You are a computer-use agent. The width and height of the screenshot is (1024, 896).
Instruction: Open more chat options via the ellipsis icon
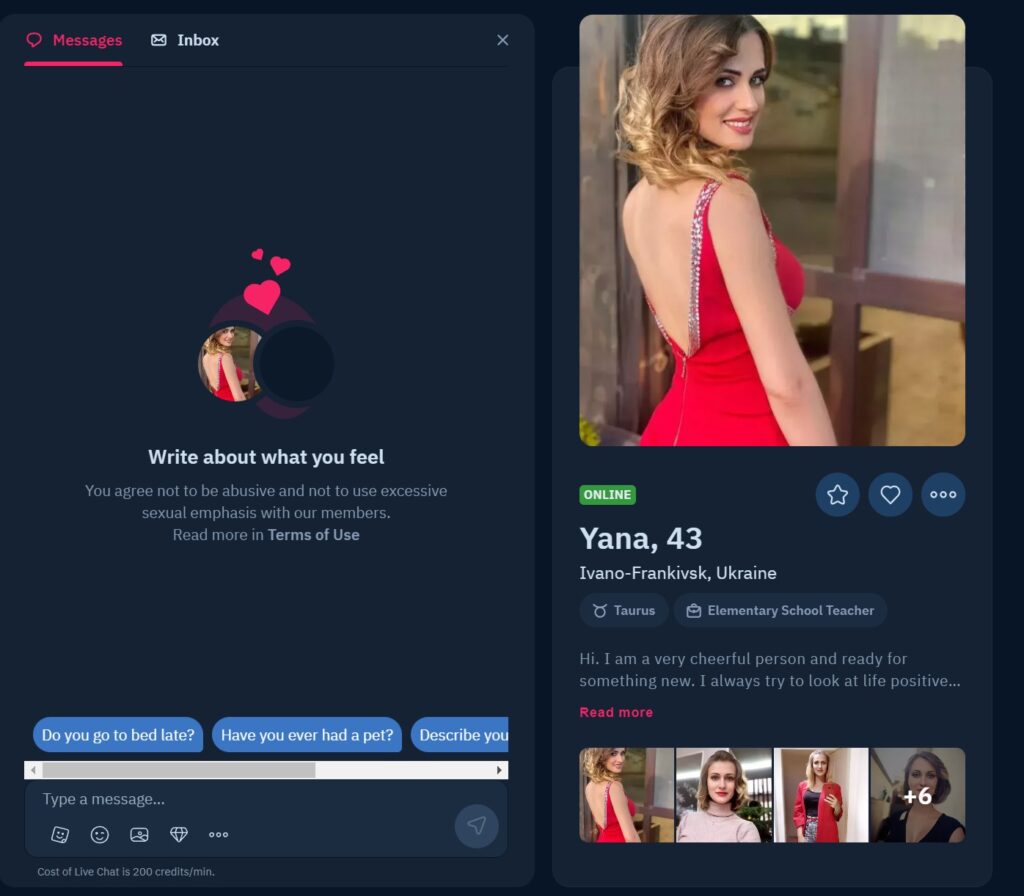click(x=219, y=834)
